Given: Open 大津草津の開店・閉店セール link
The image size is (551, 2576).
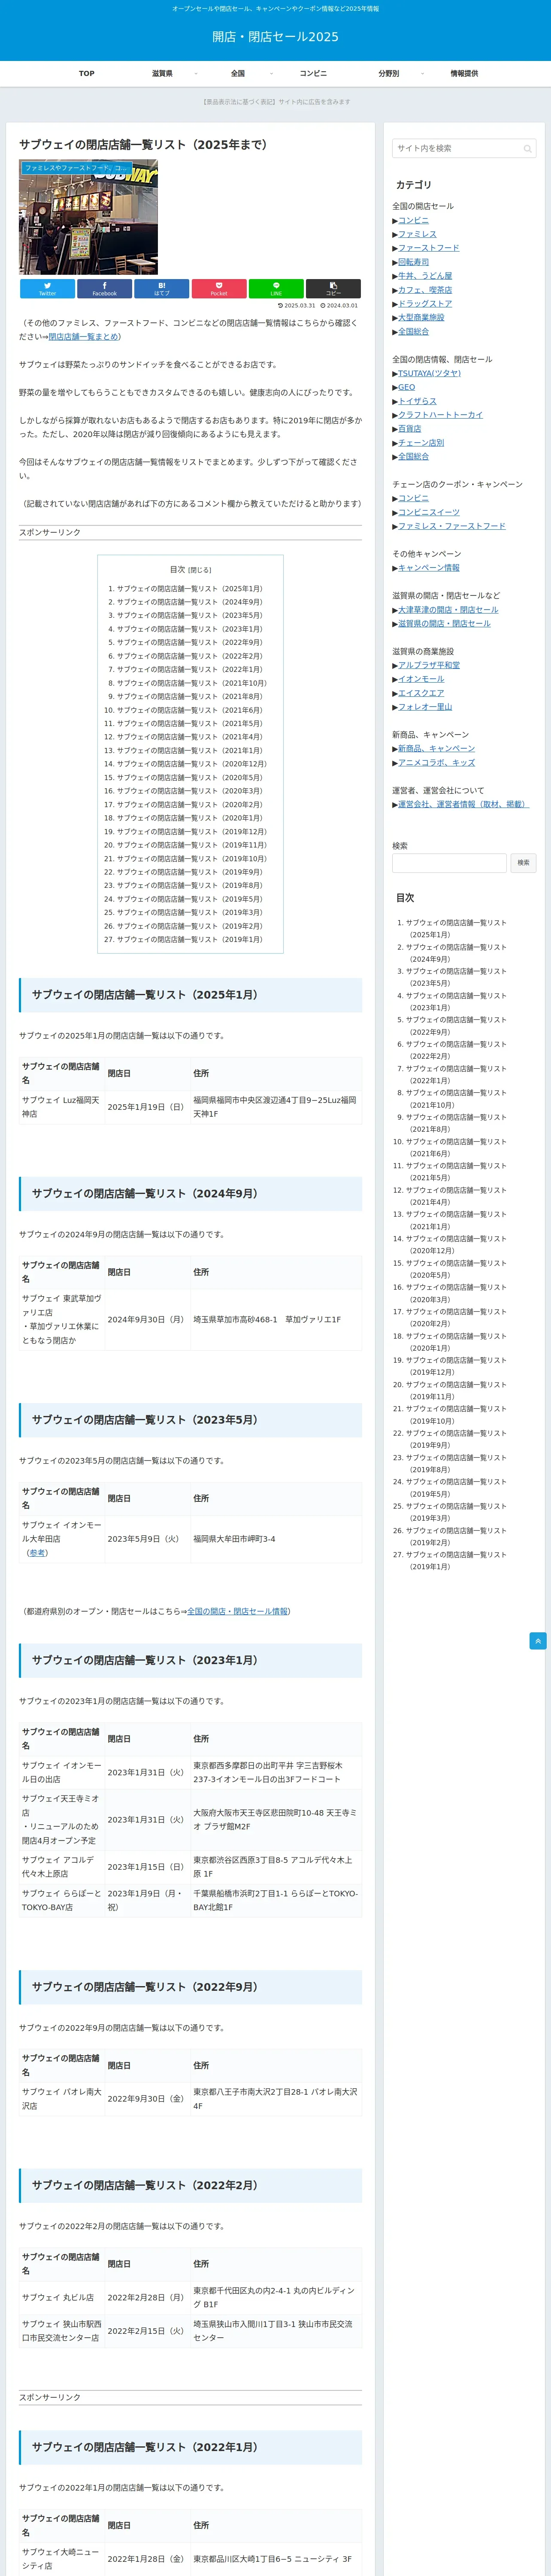Looking at the screenshot, I should [x=448, y=610].
